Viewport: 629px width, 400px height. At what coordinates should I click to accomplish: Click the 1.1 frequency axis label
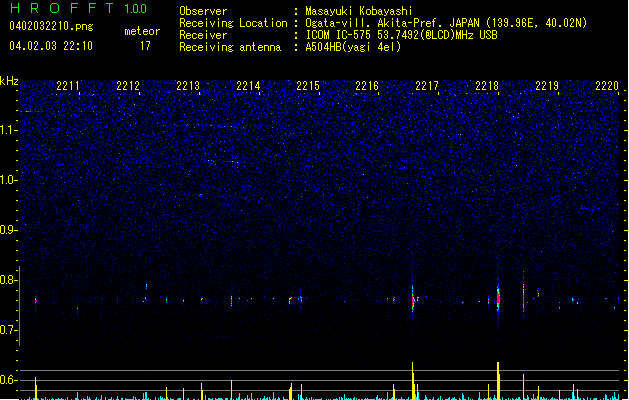9,130
